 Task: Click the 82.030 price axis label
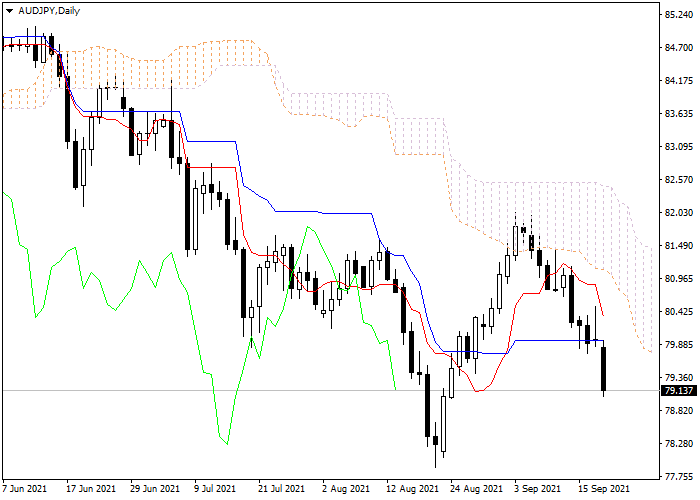(679, 213)
